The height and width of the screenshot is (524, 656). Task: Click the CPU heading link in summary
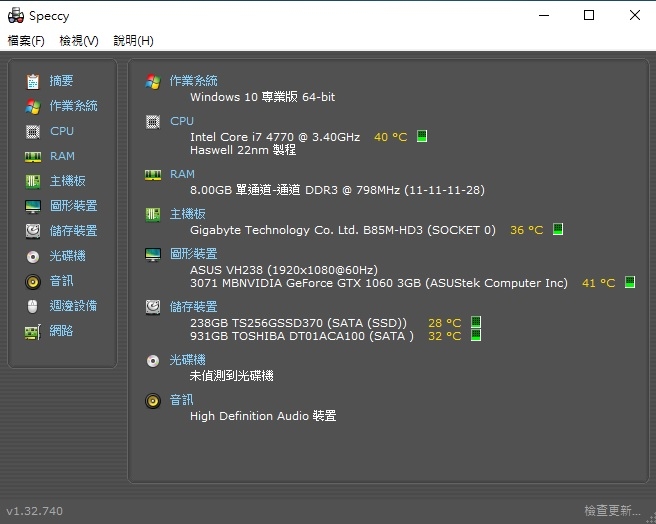pyautogui.click(x=182, y=121)
